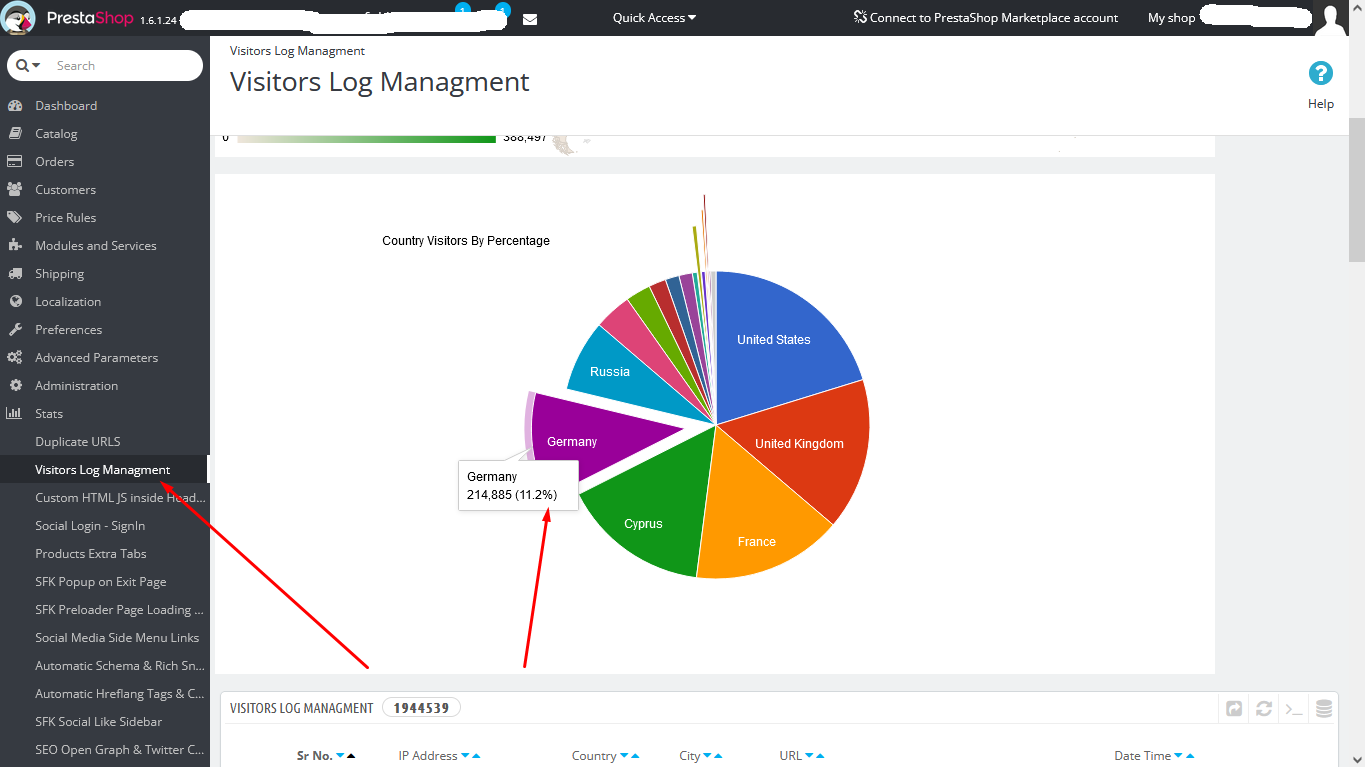Click the Administration cog icon
1365x767 pixels.
15,386
